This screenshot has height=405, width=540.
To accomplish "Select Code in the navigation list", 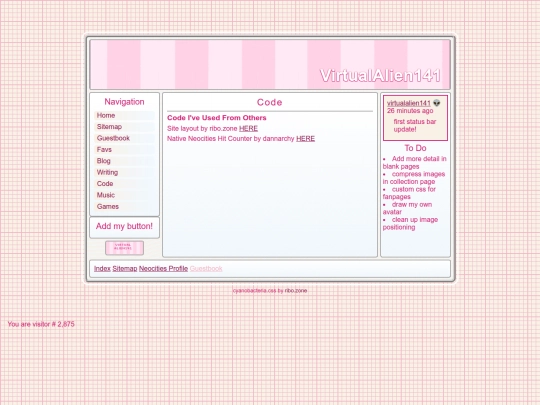I will point(124,184).
